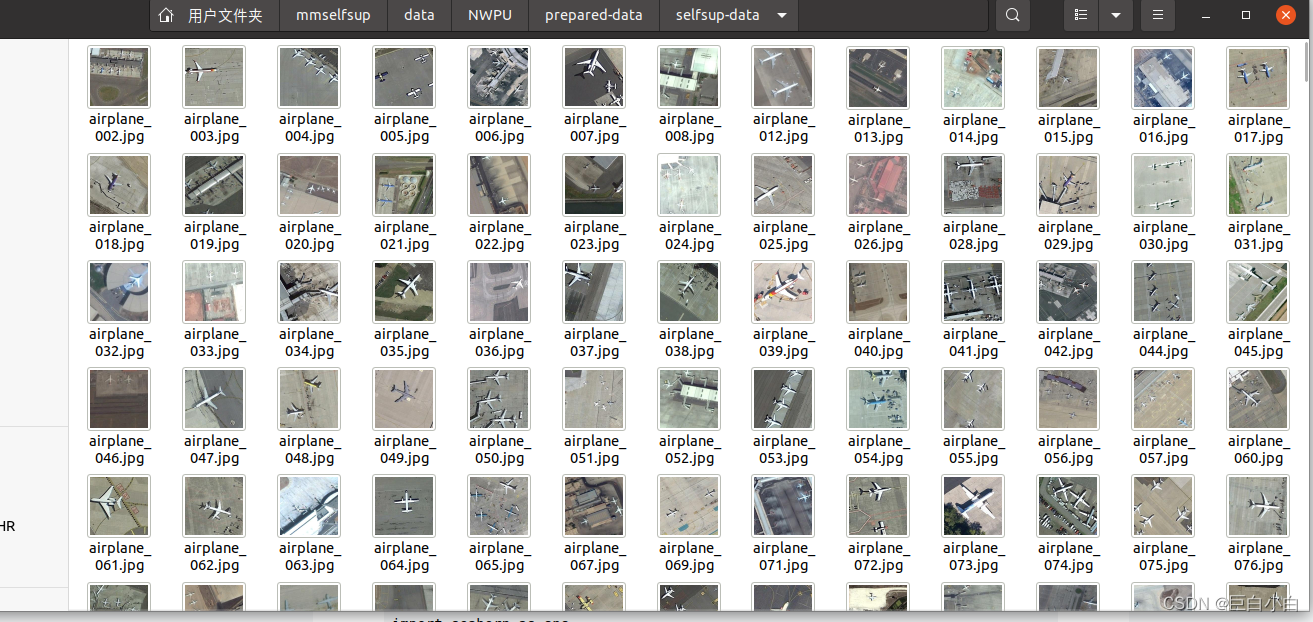
Task: Click the file name airplane_040.jpg
Action: point(878,342)
